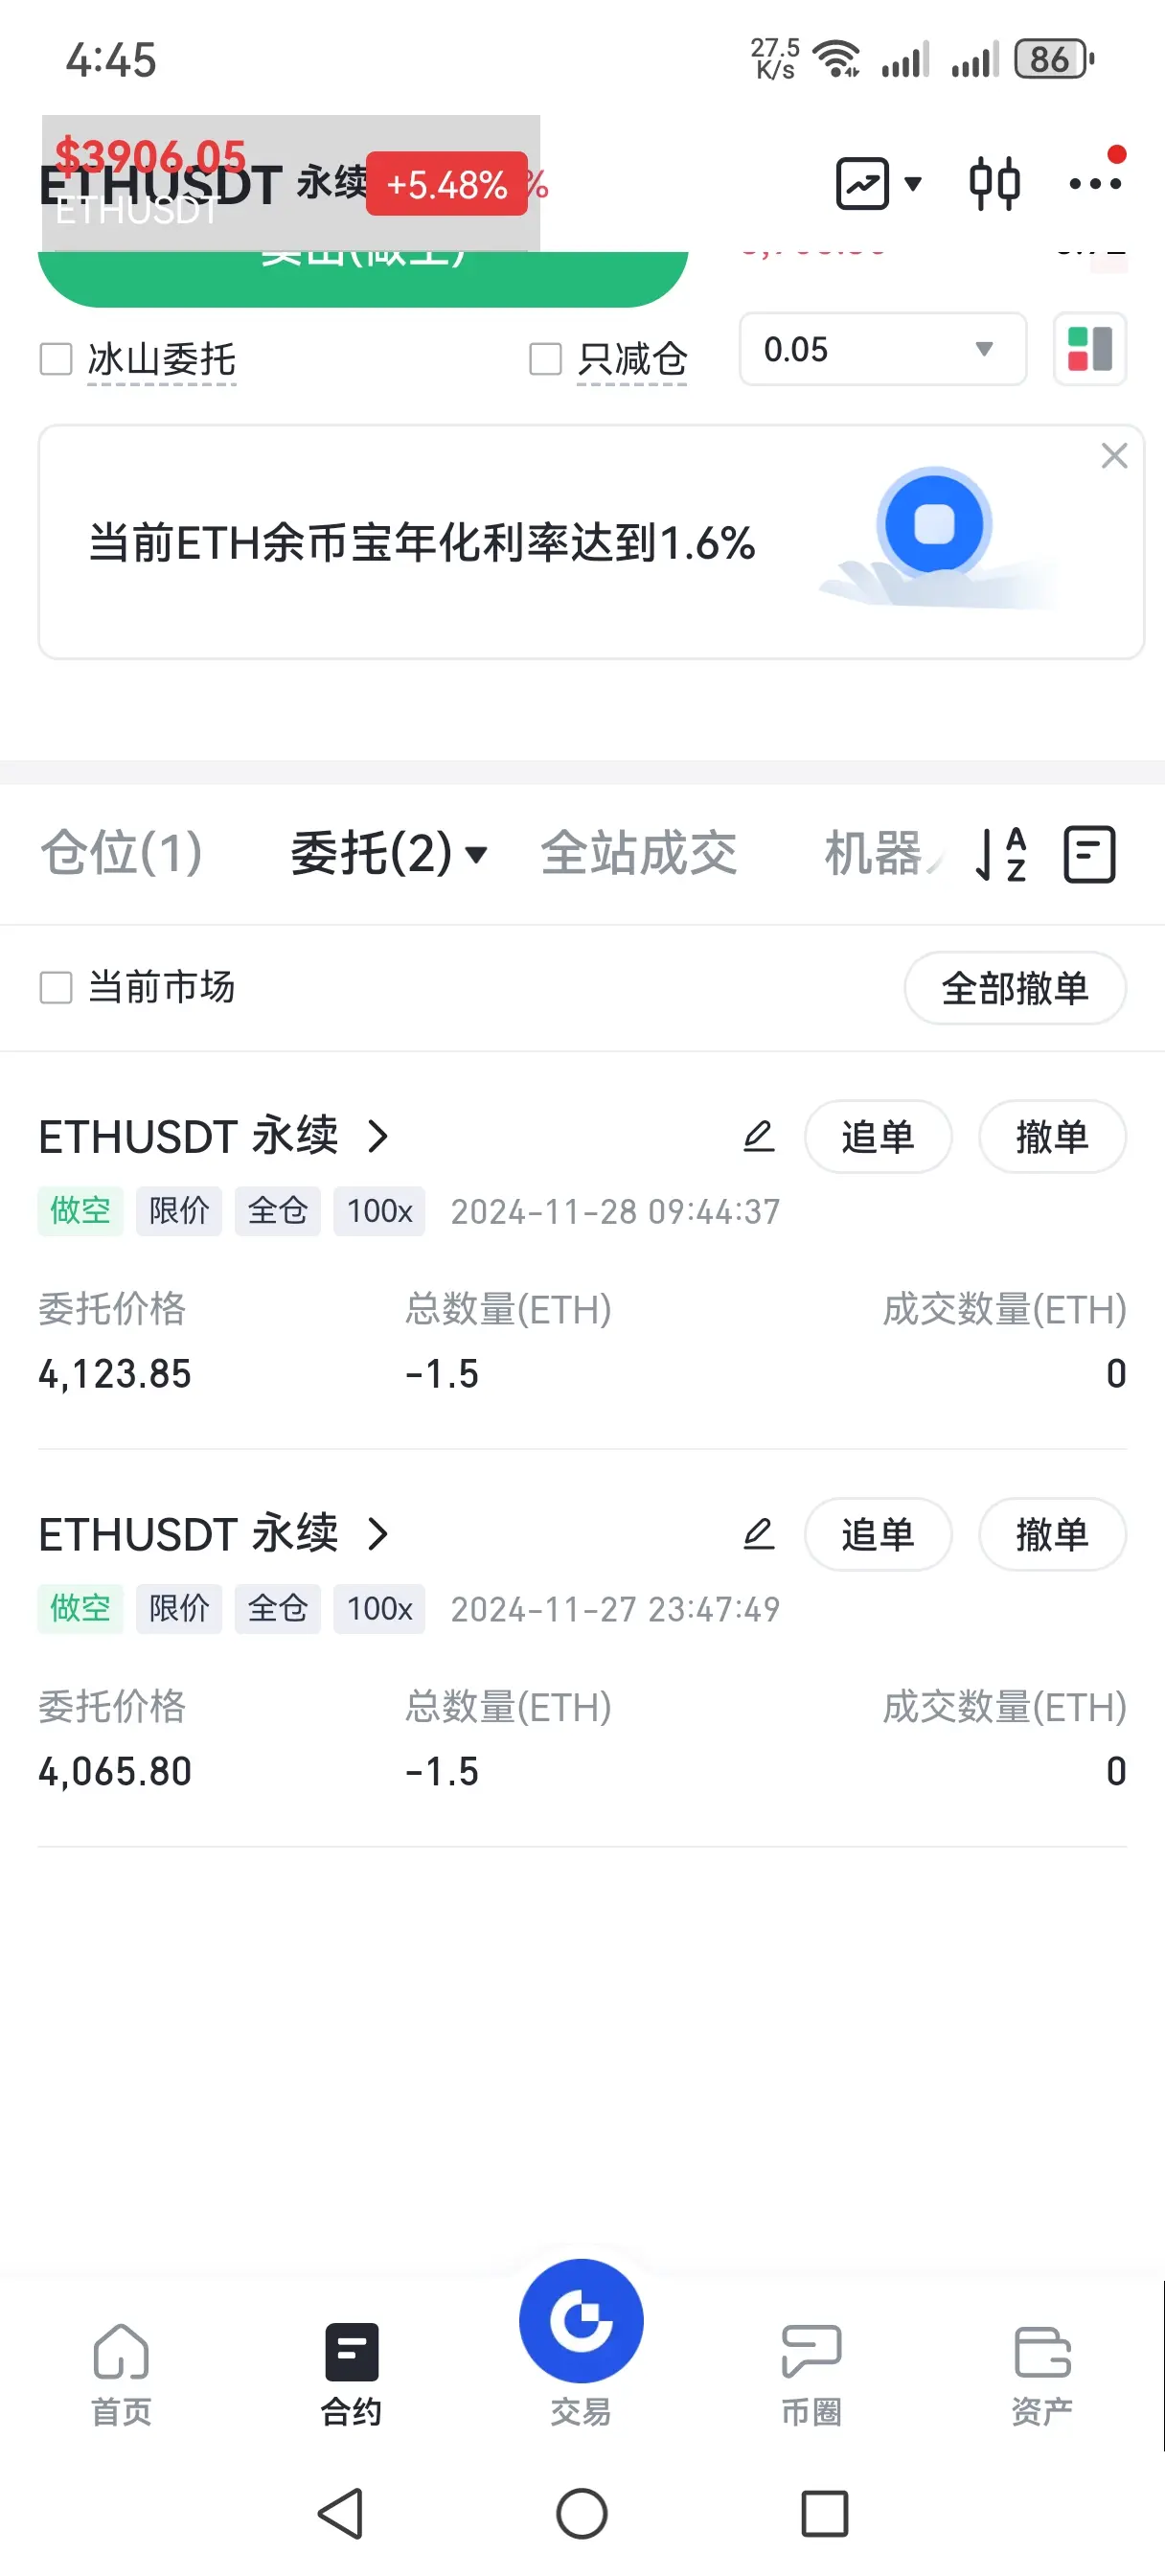This screenshot has height=2576, width=1165.
Task: Switch to 全站成交 tab
Action: click(x=639, y=853)
